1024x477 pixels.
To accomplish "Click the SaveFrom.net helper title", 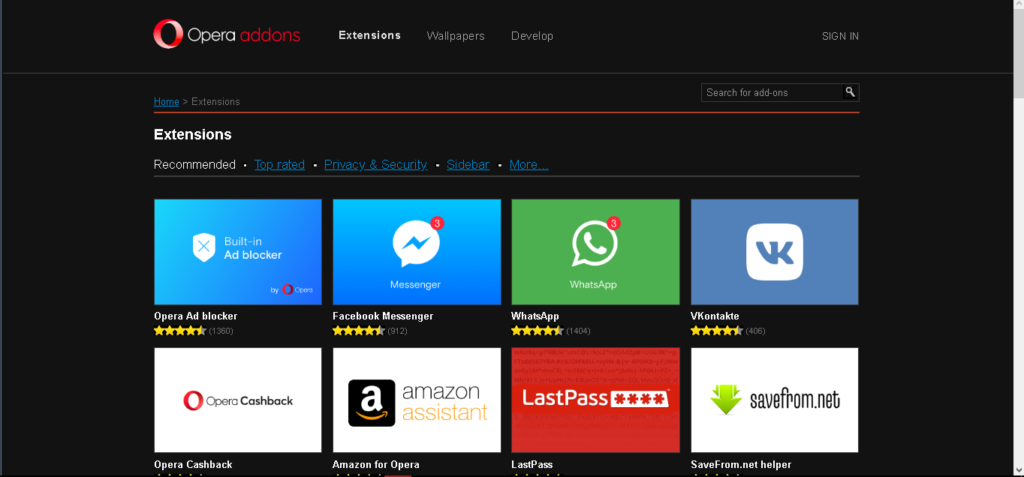I will pyautogui.click(x=741, y=465).
